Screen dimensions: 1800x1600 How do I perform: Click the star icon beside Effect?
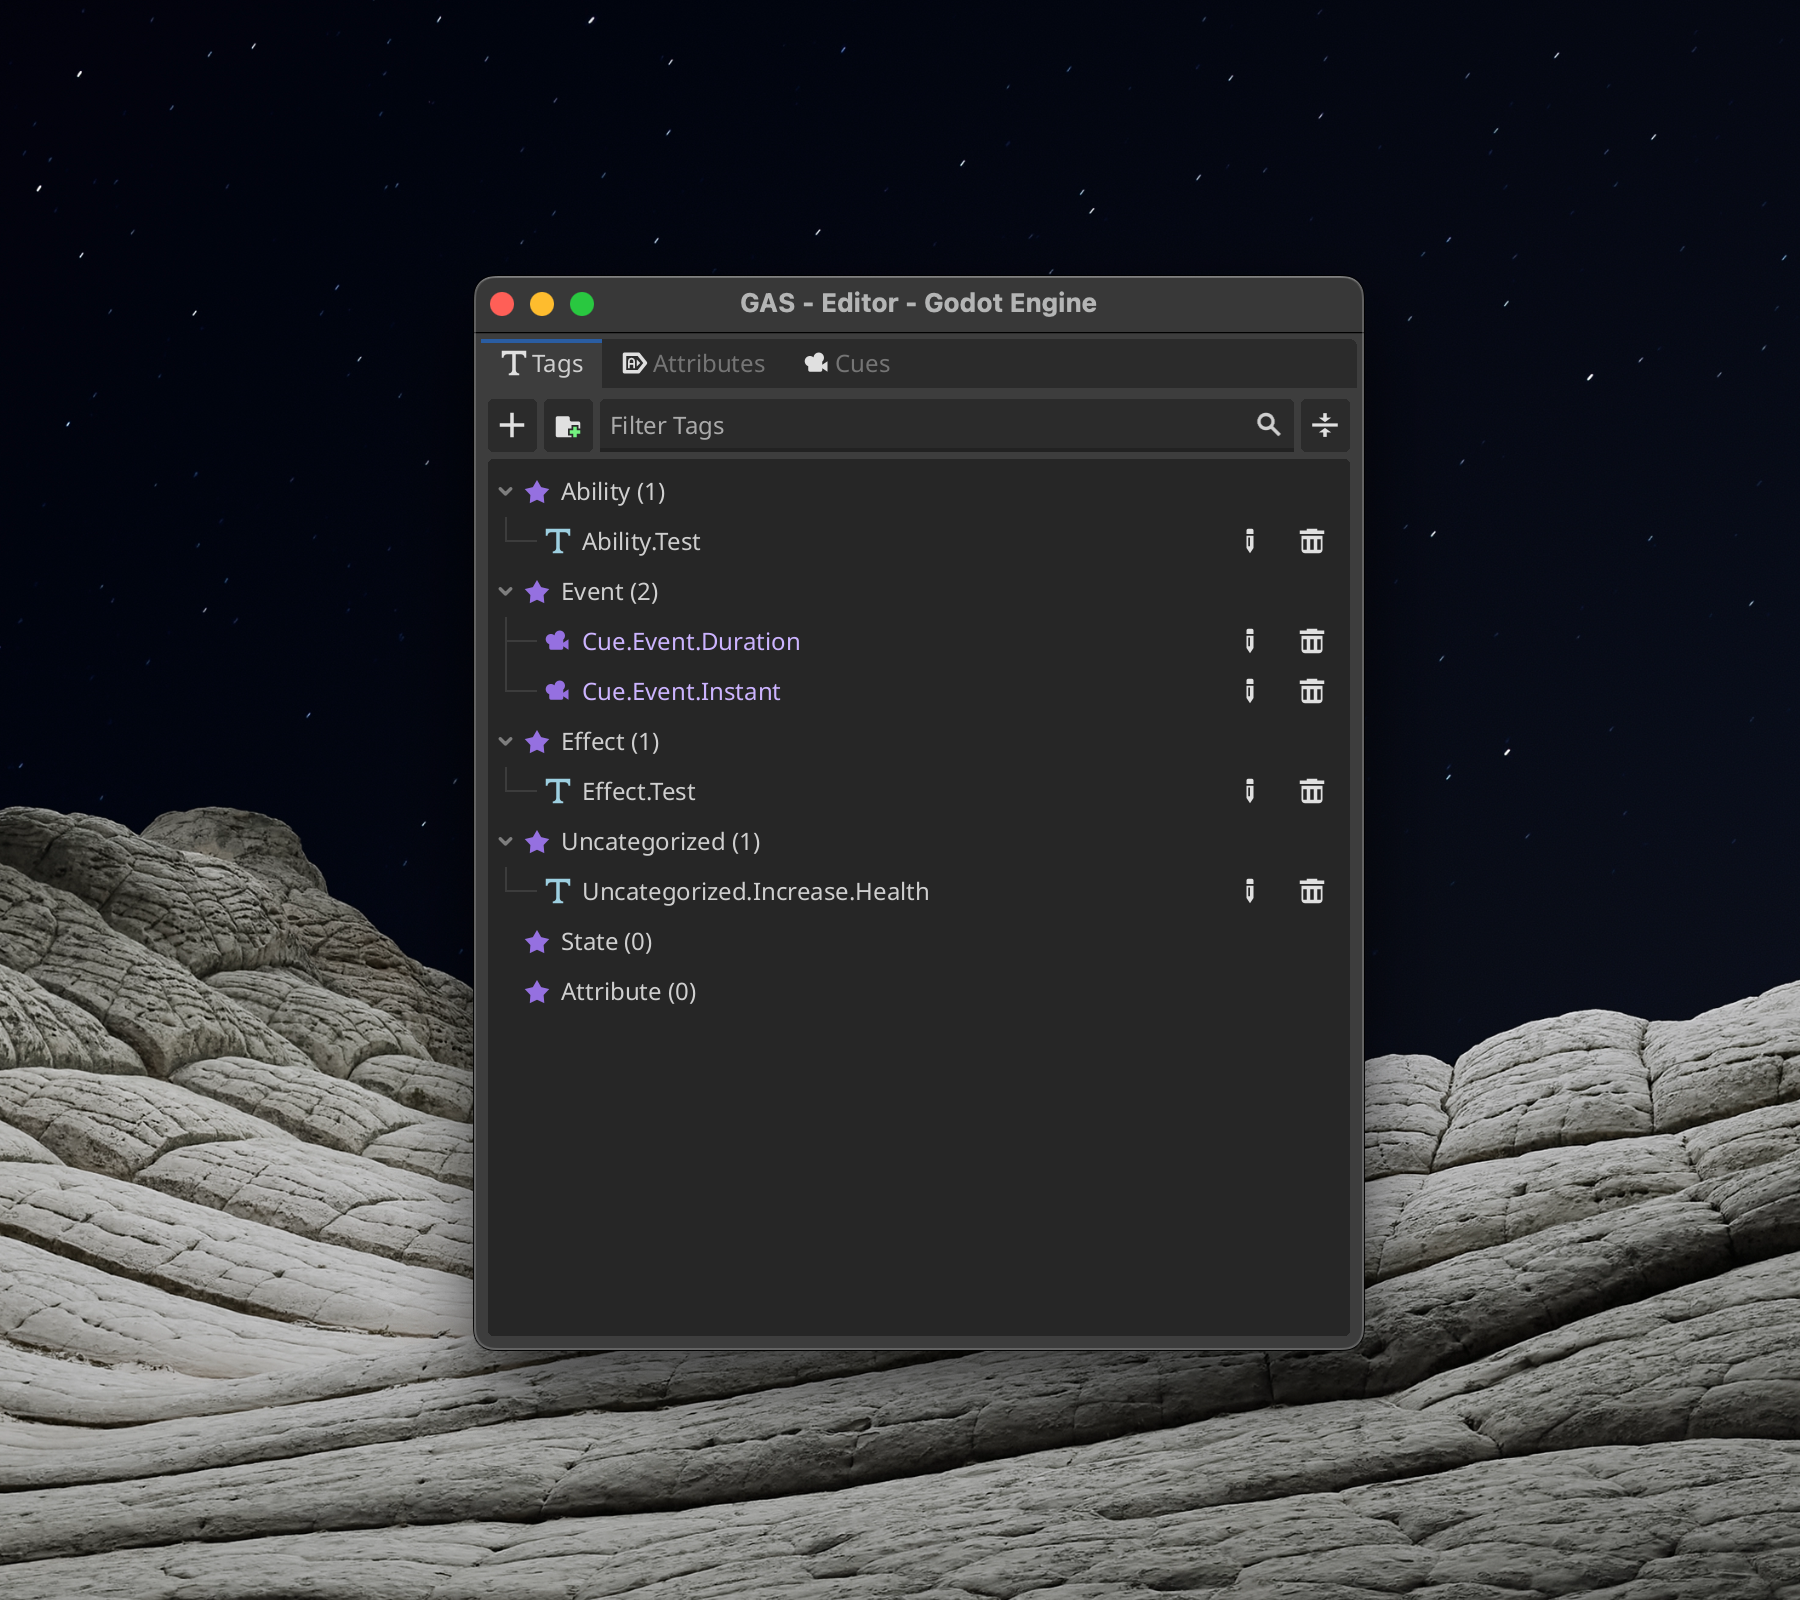(537, 741)
